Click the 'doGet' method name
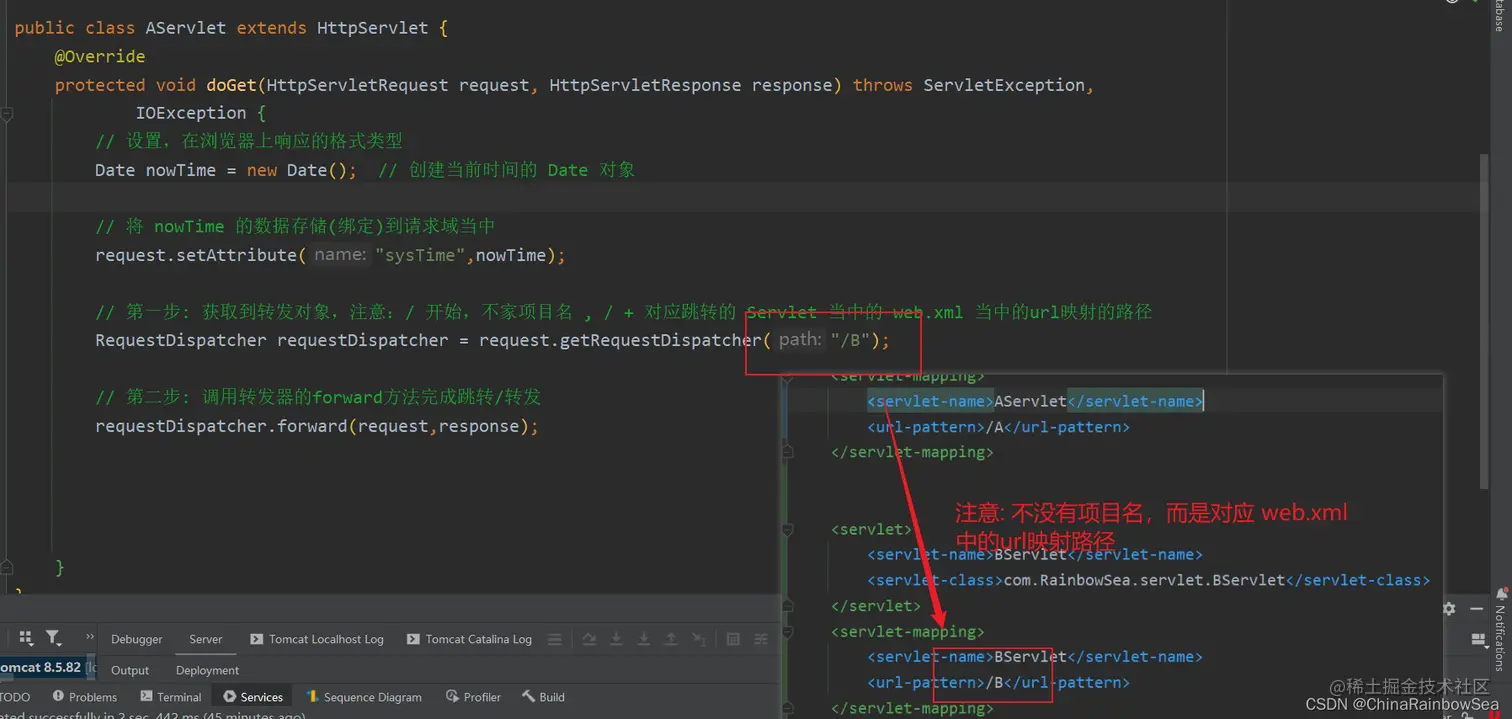Viewport: 1512px width, 719px height. [231, 85]
